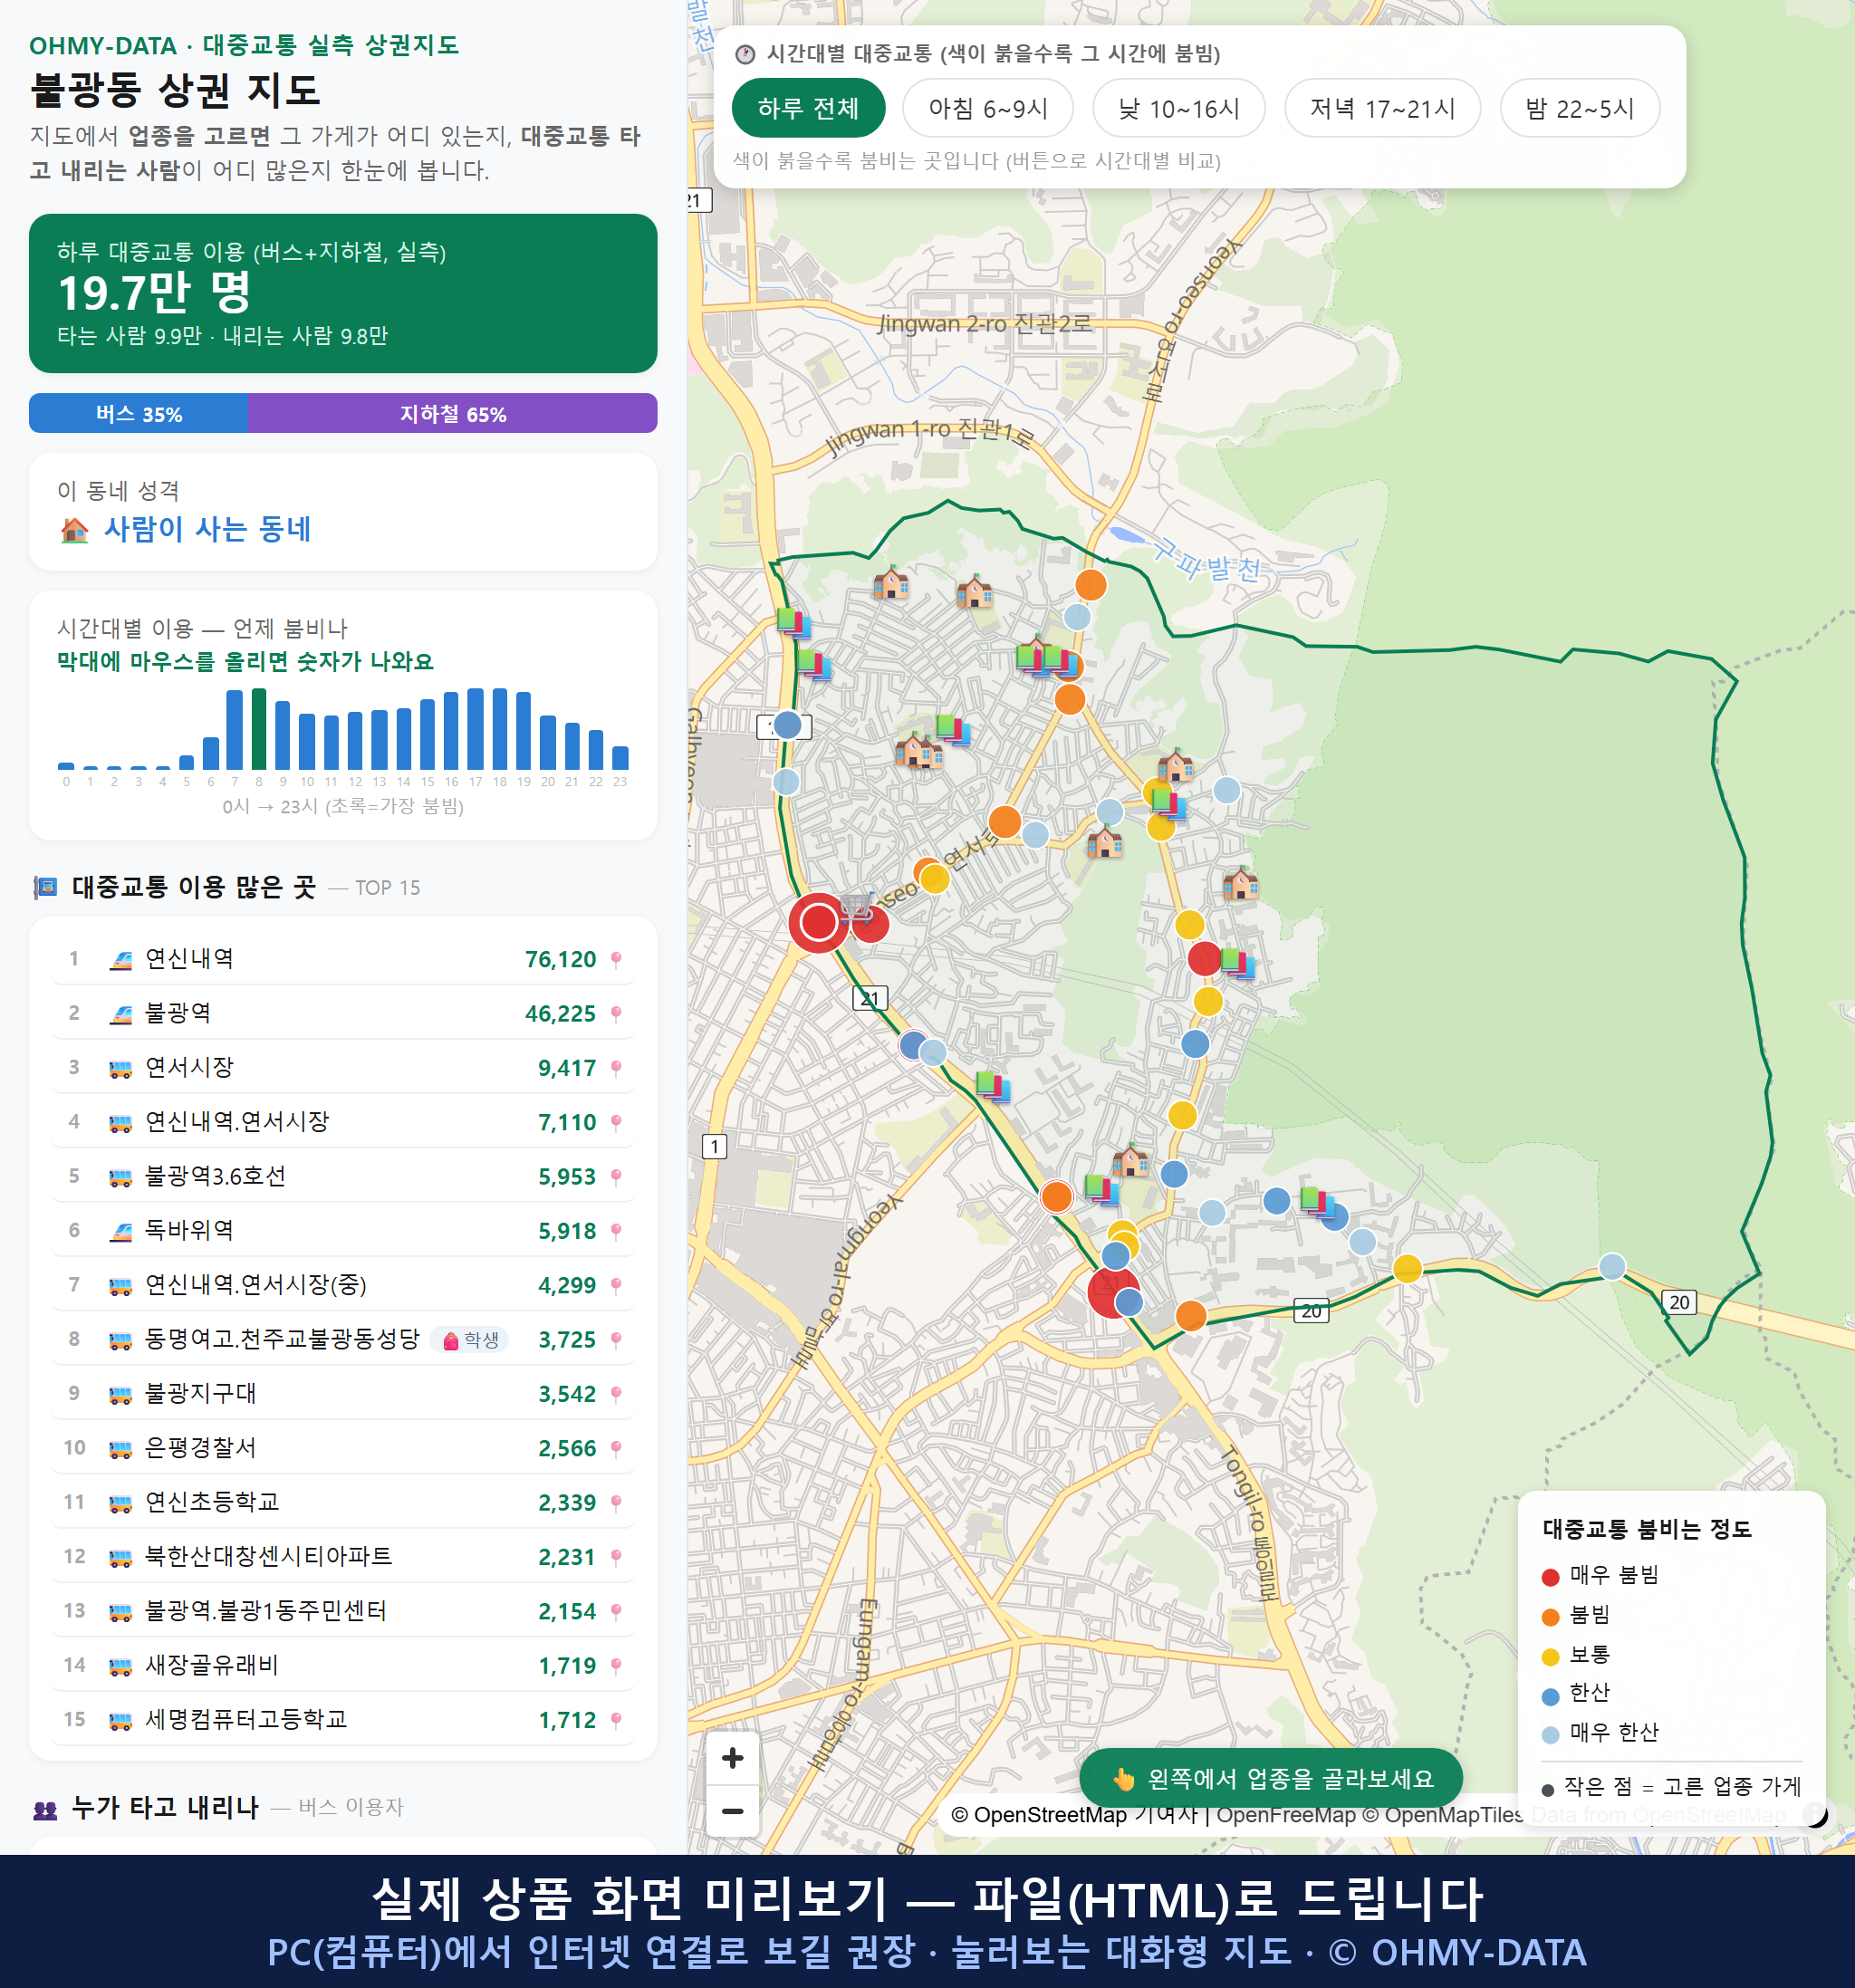This screenshot has height=1988, width=1855.
Task: Click the chart bar at hour 23
Action: pos(620,757)
